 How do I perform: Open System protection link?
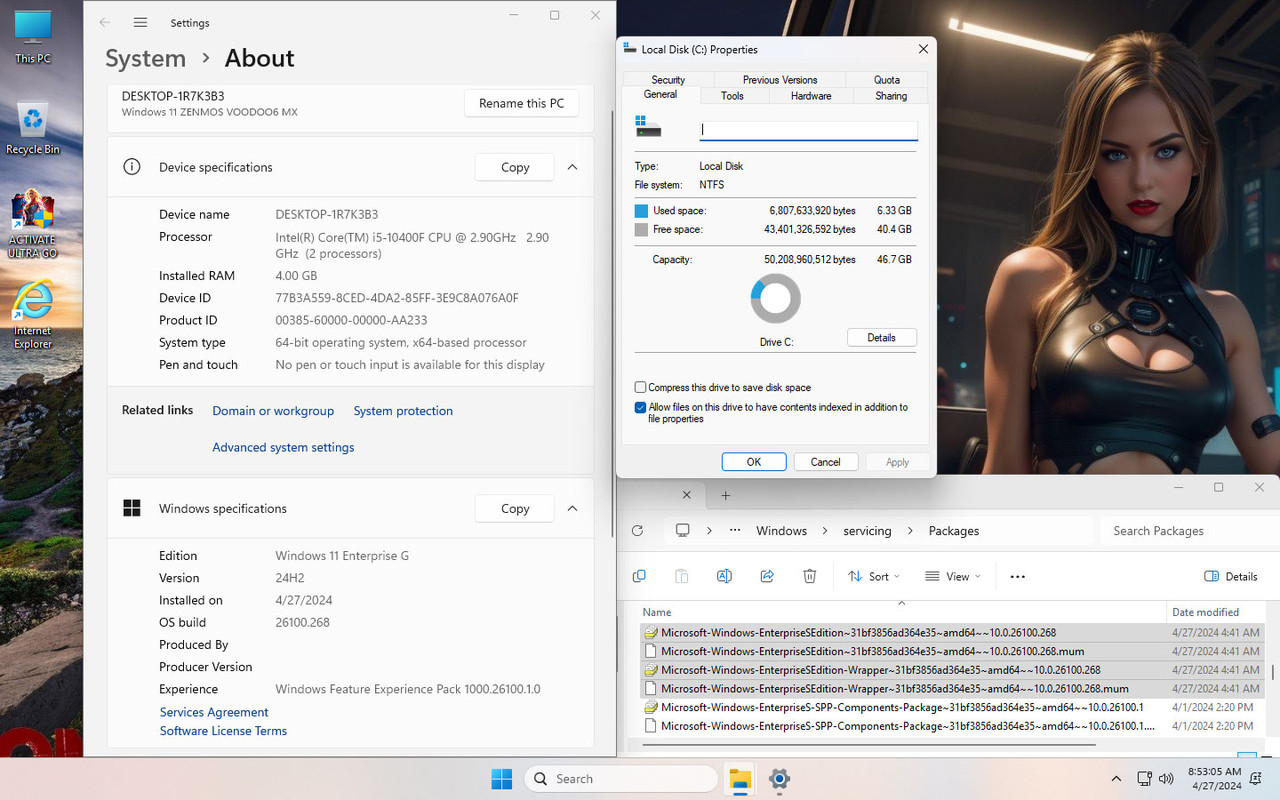403,411
